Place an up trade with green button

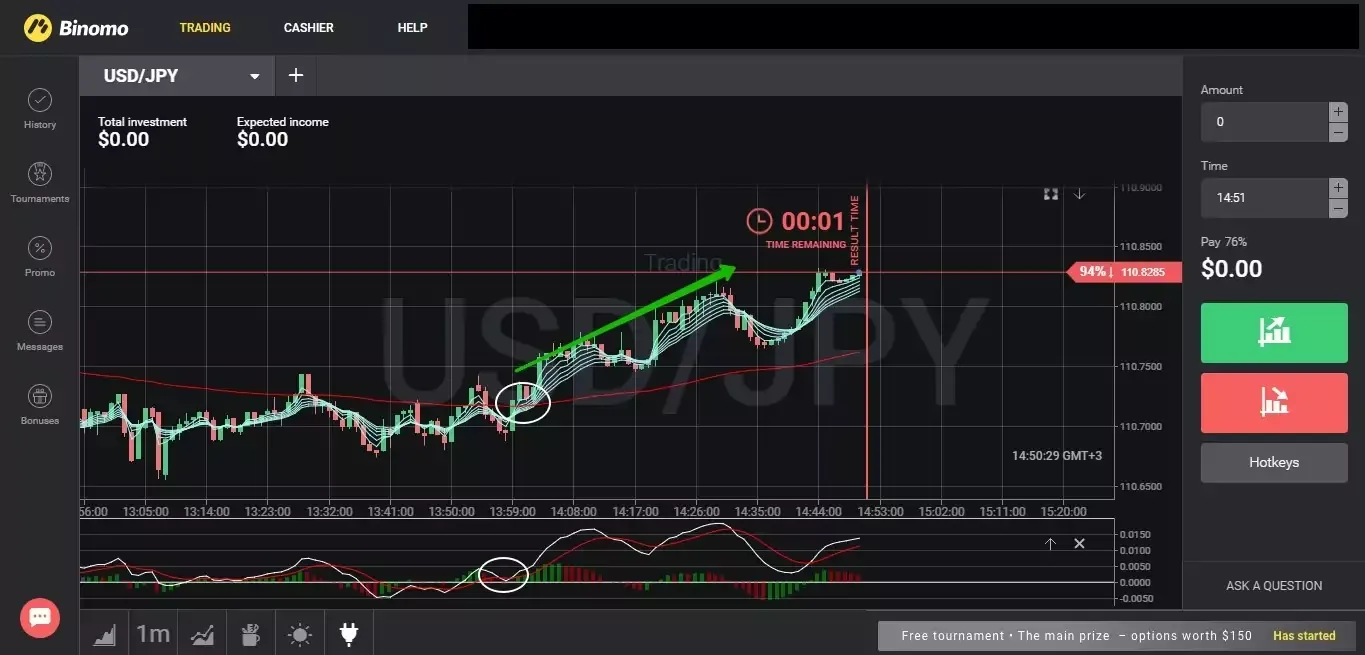pos(1274,333)
